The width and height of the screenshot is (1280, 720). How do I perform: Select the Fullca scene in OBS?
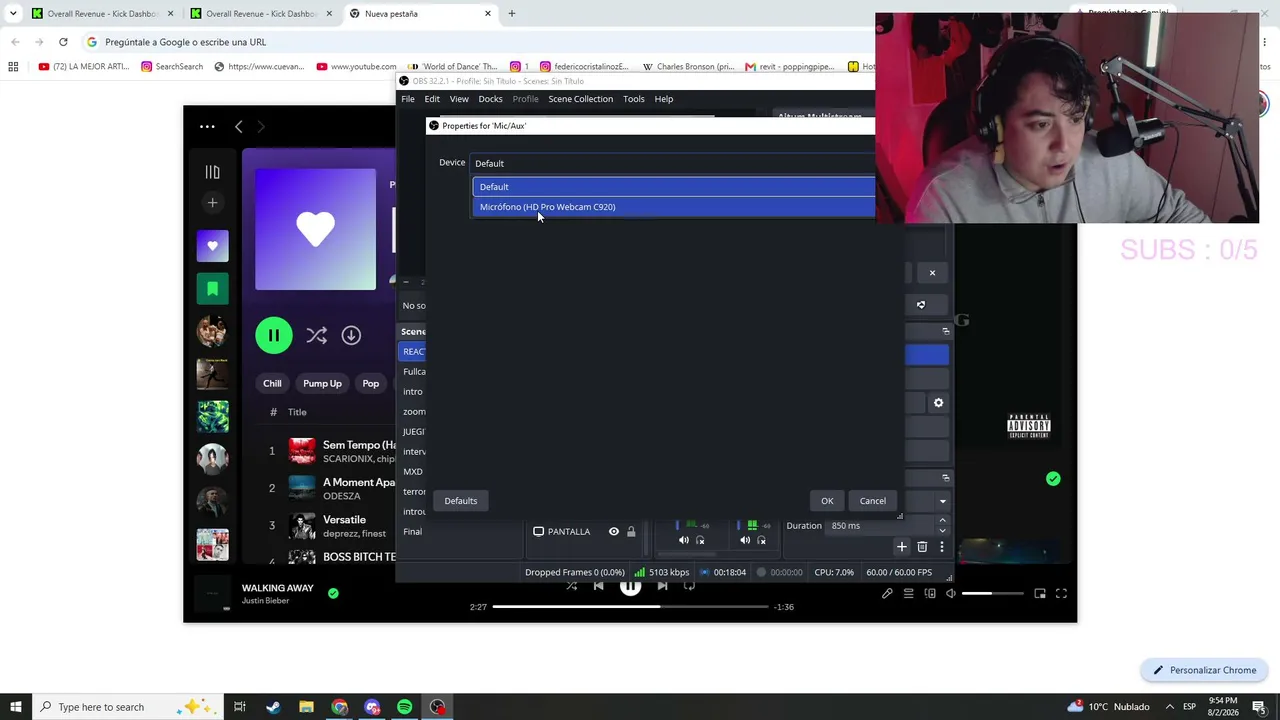[x=414, y=372]
